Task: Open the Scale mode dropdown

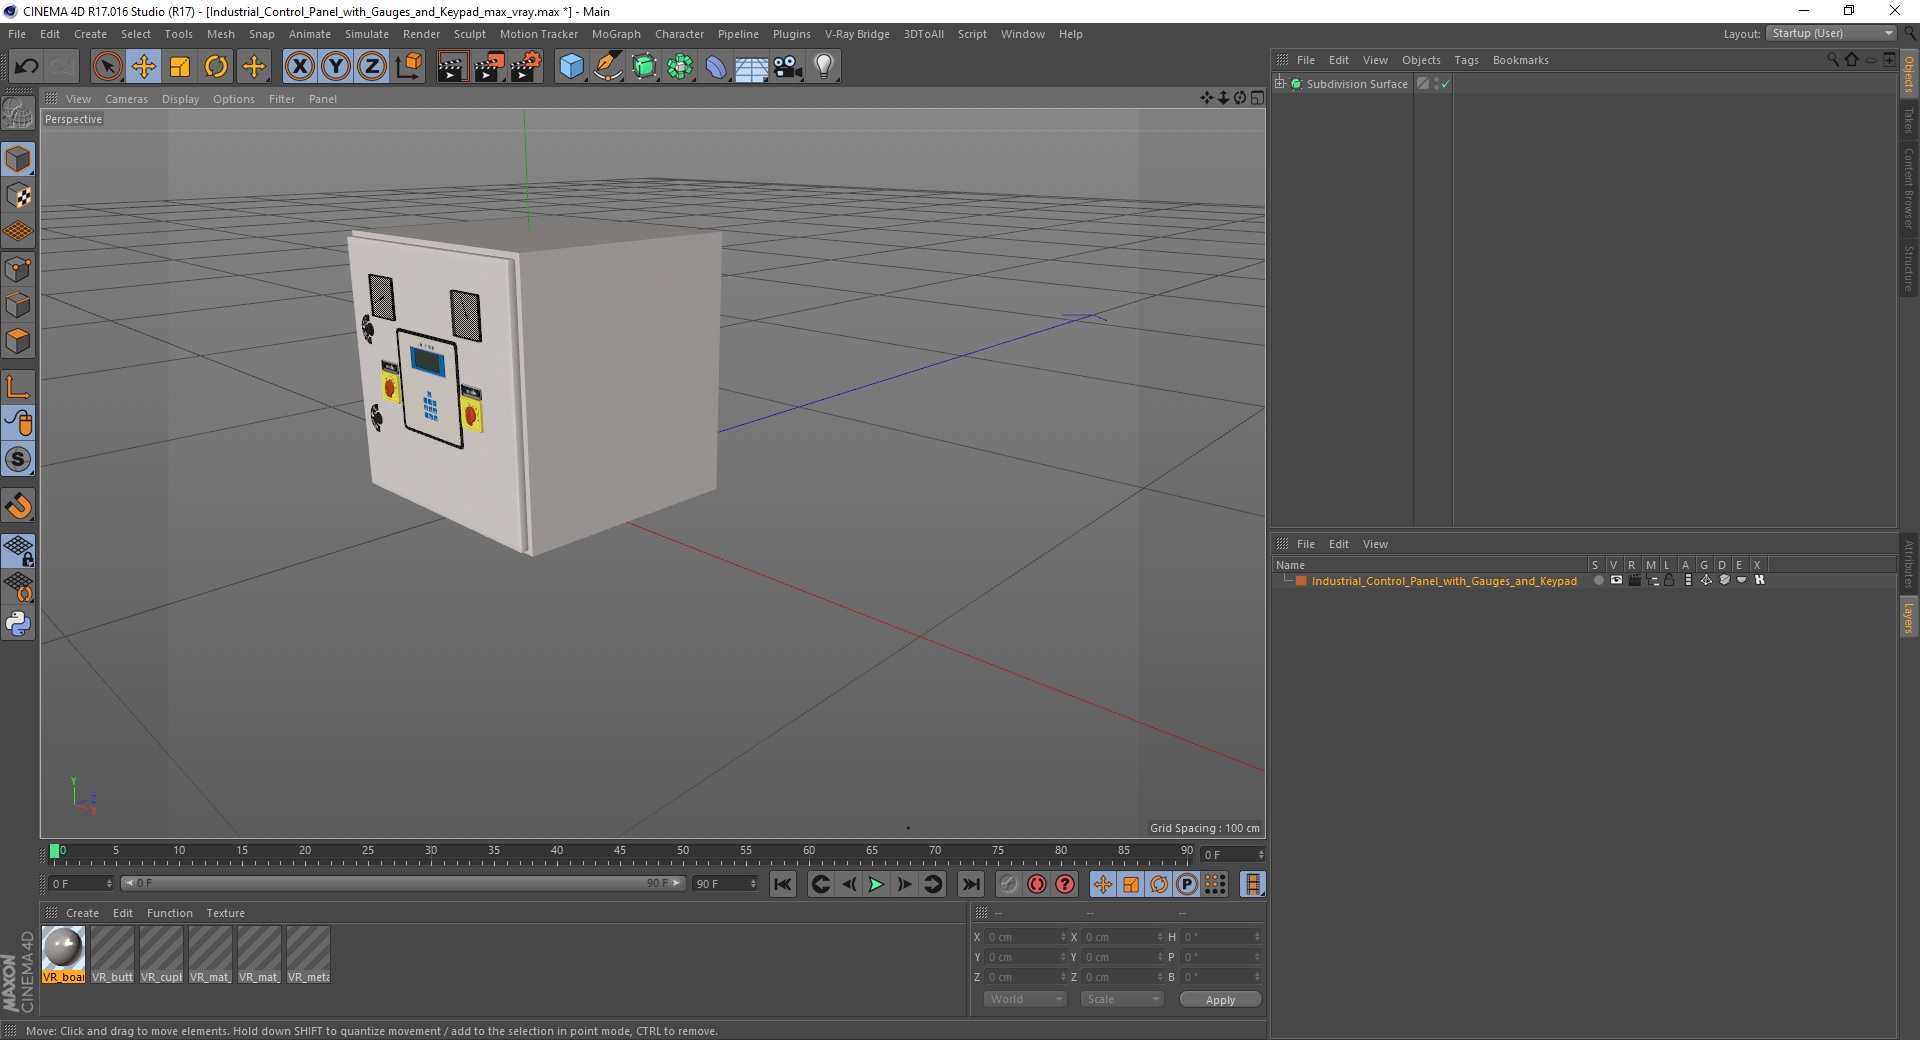Action: click(x=1122, y=999)
